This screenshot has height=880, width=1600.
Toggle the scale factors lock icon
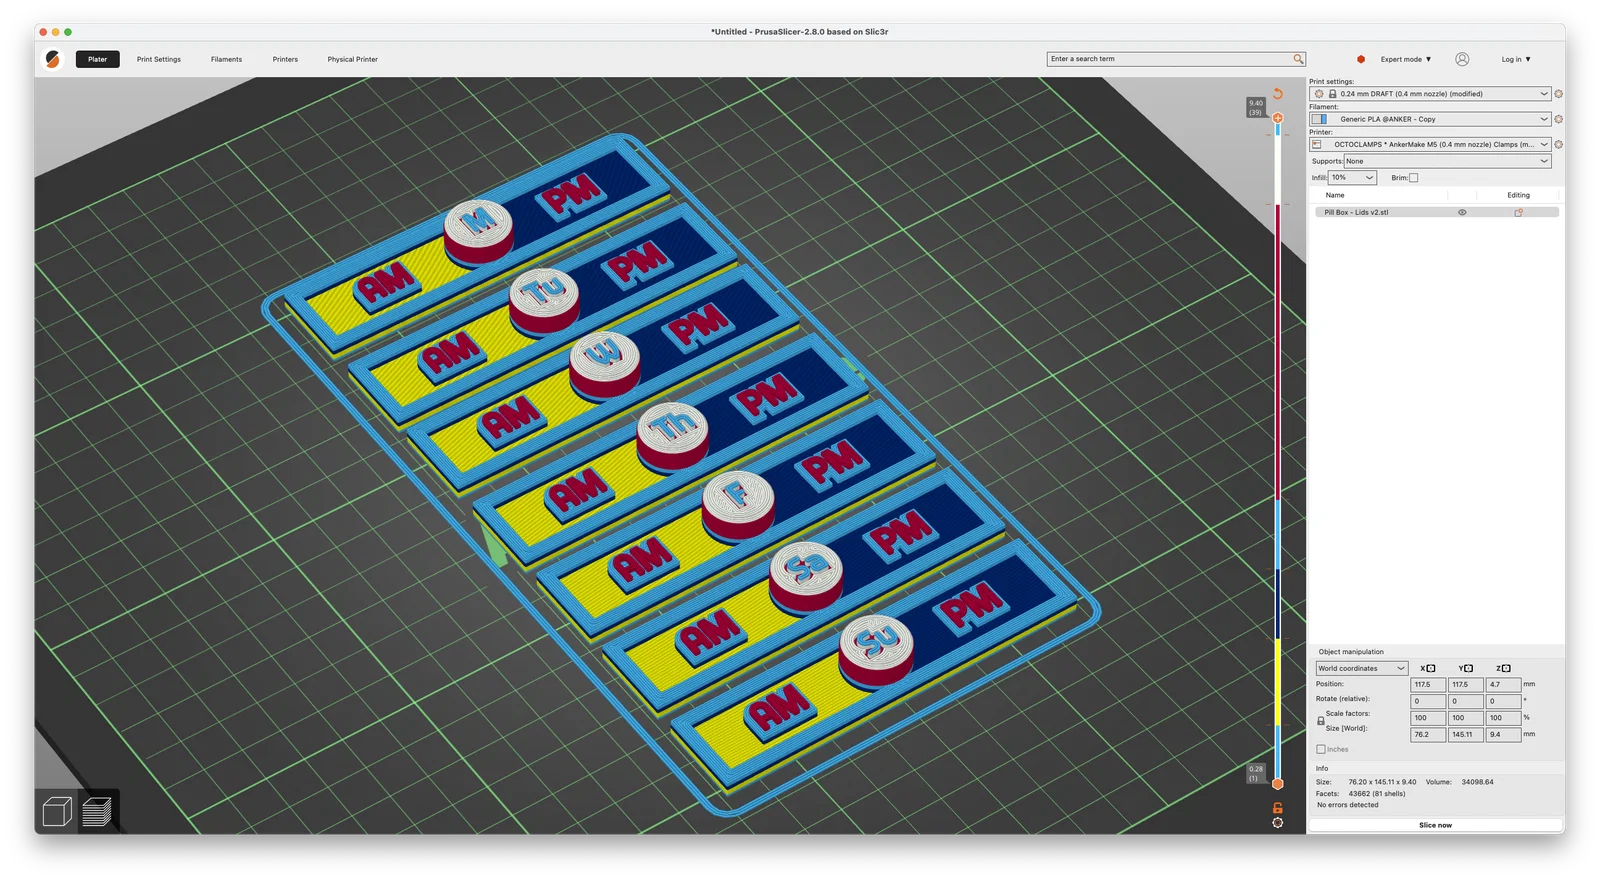[1321, 721]
